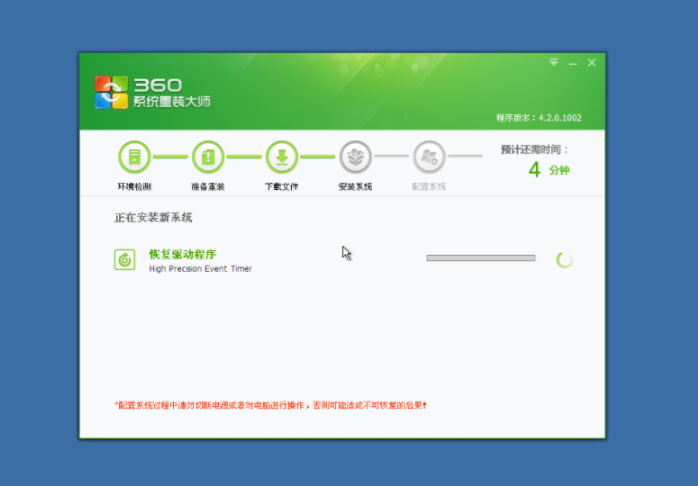Click the High Precision Event Timer text
The width and height of the screenshot is (698, 486).
(x=200, y=269)
